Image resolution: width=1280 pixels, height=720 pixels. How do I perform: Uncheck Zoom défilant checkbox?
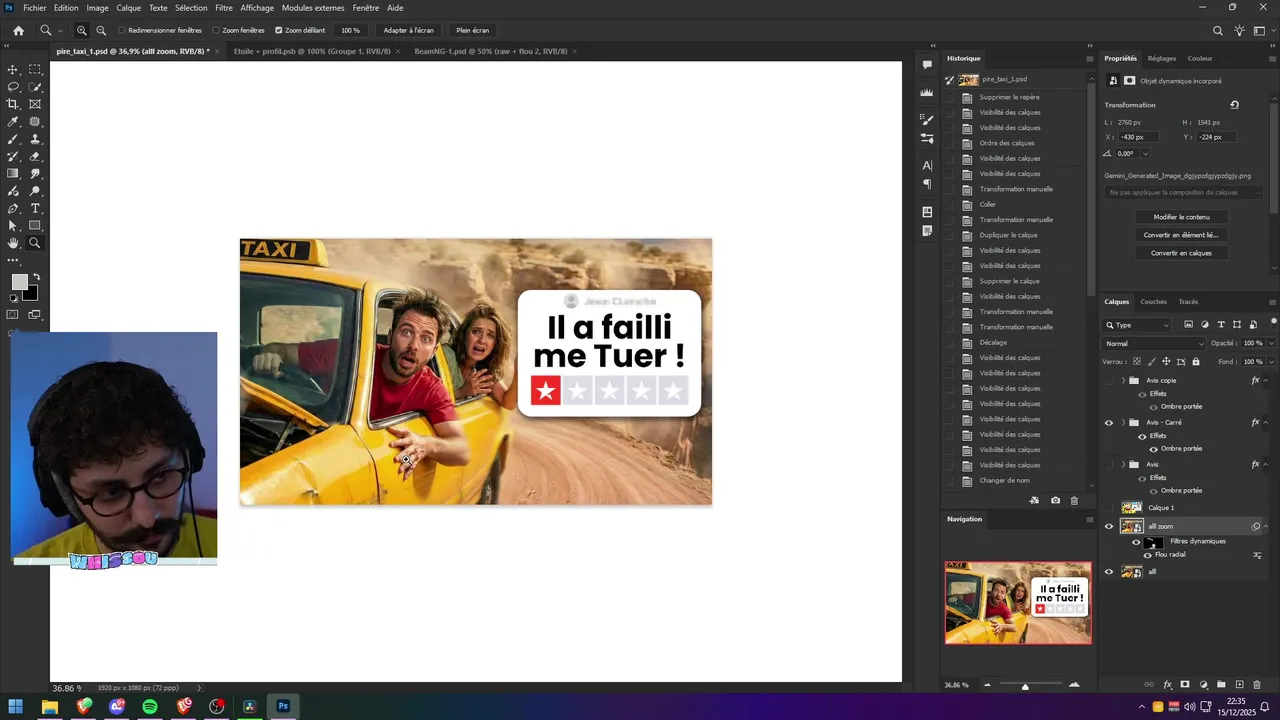click(x=278, y=31)
